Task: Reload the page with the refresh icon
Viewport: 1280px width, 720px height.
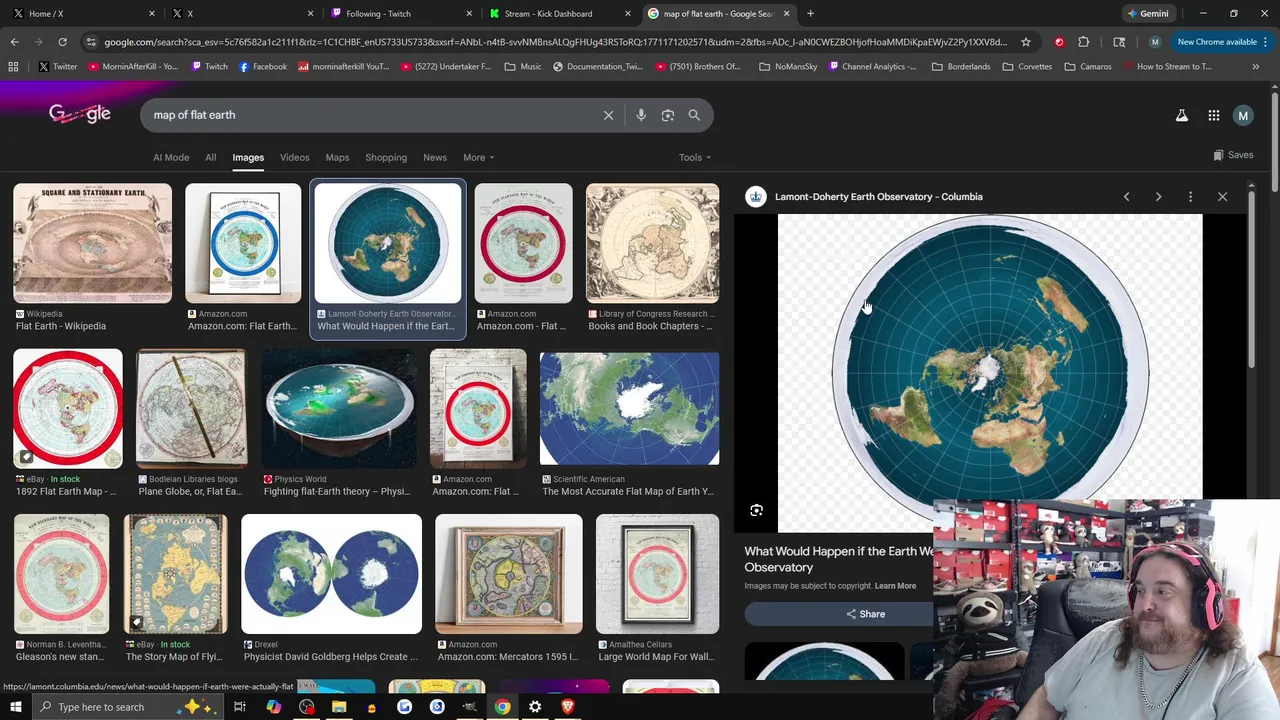Action: coord(62,42)
